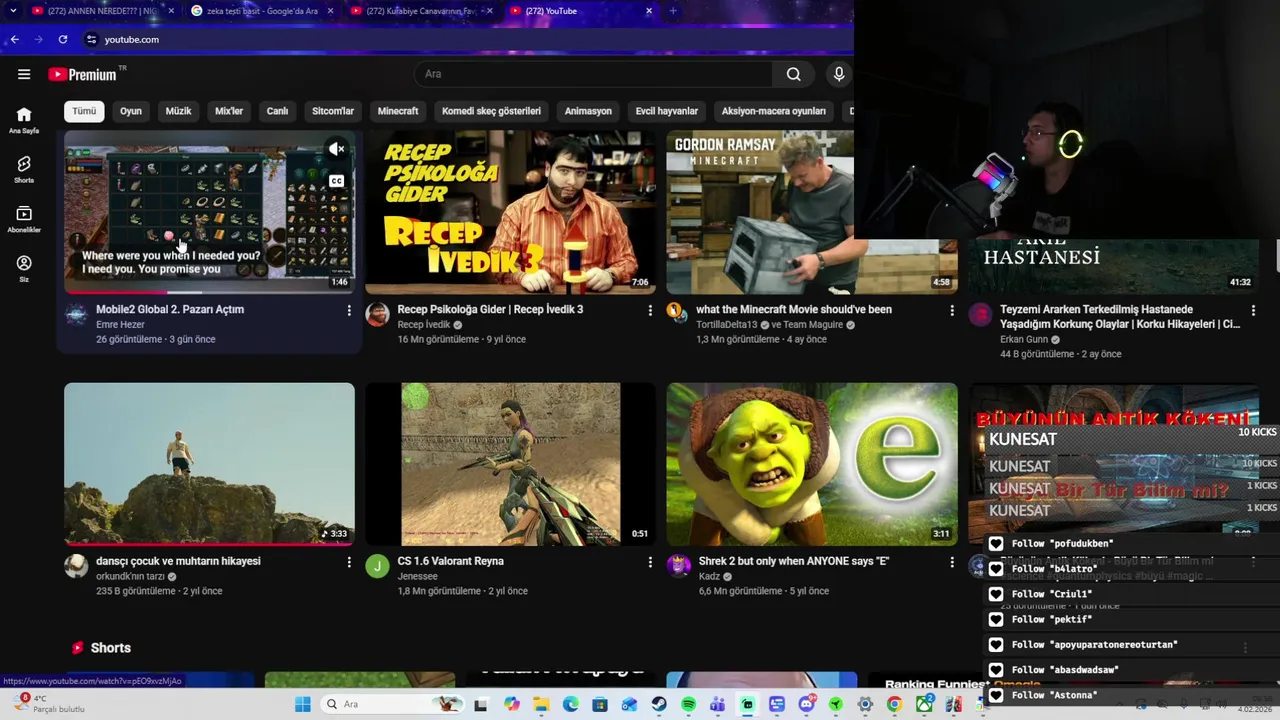1280x720 pixels.
Task: Open orkundk'nın tarzı channel avatar
Action: [76, 567]
